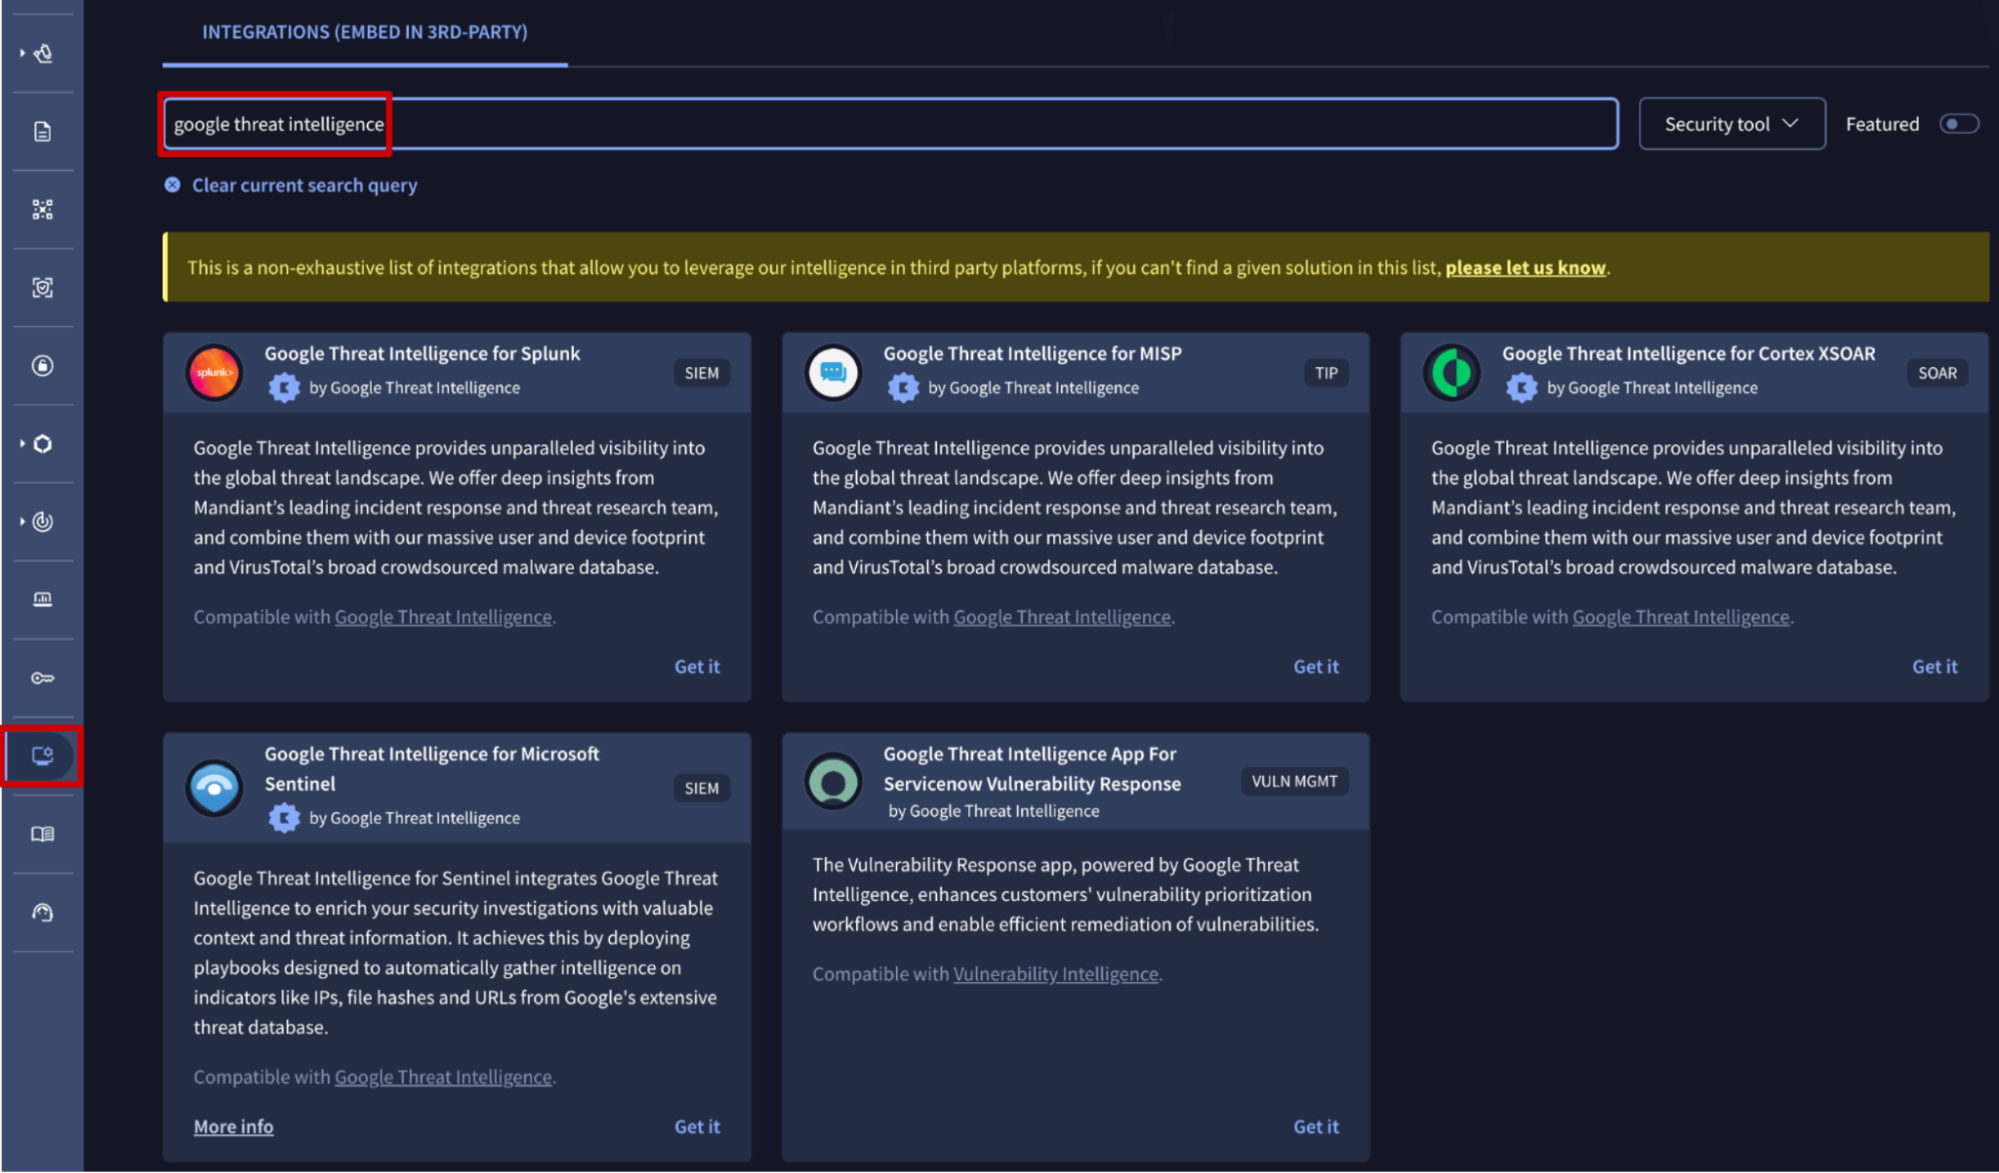Follow the 'please let us know' link
Image resolution: width=1999 pixels, height=1173 pixels.
1525,267
